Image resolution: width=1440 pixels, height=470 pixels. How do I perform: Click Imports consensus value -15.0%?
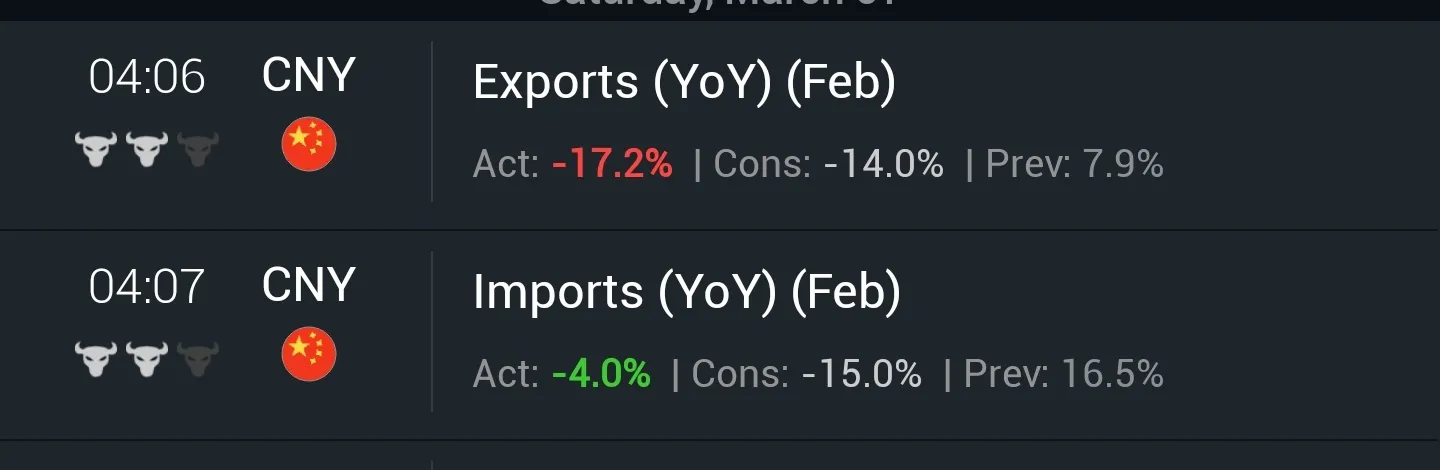coord(861,374)
